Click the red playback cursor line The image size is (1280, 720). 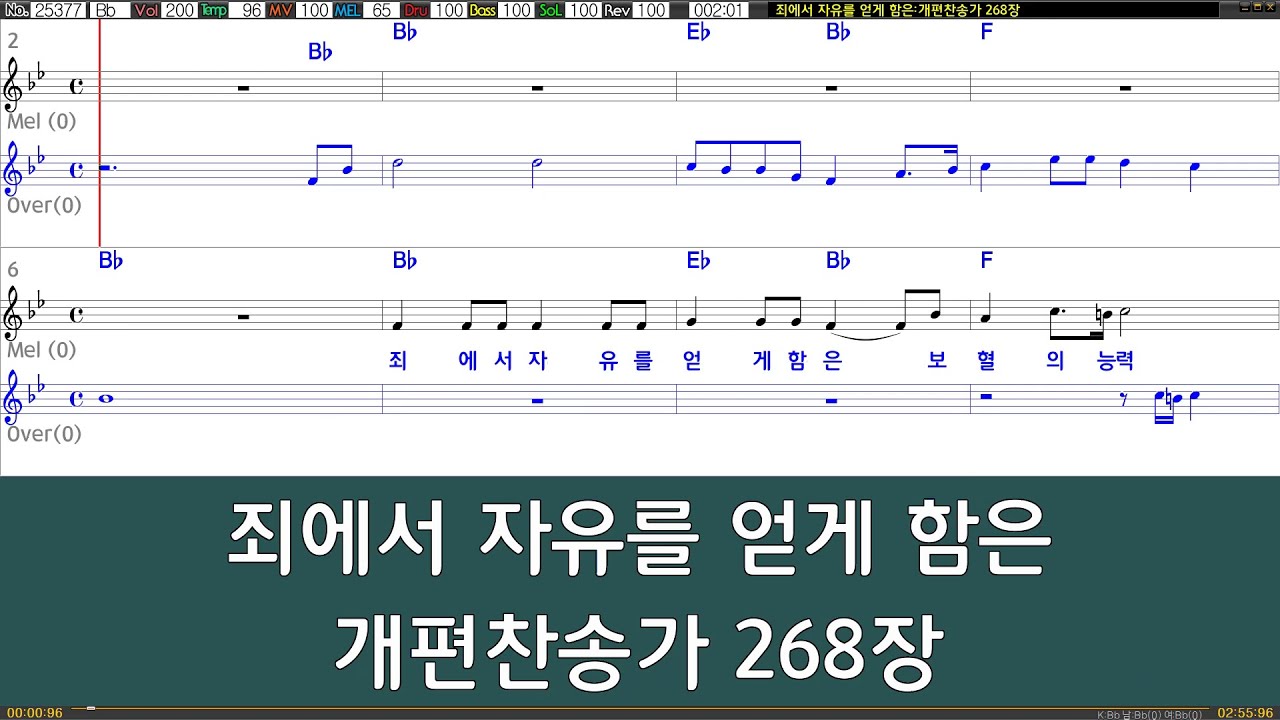99,132
